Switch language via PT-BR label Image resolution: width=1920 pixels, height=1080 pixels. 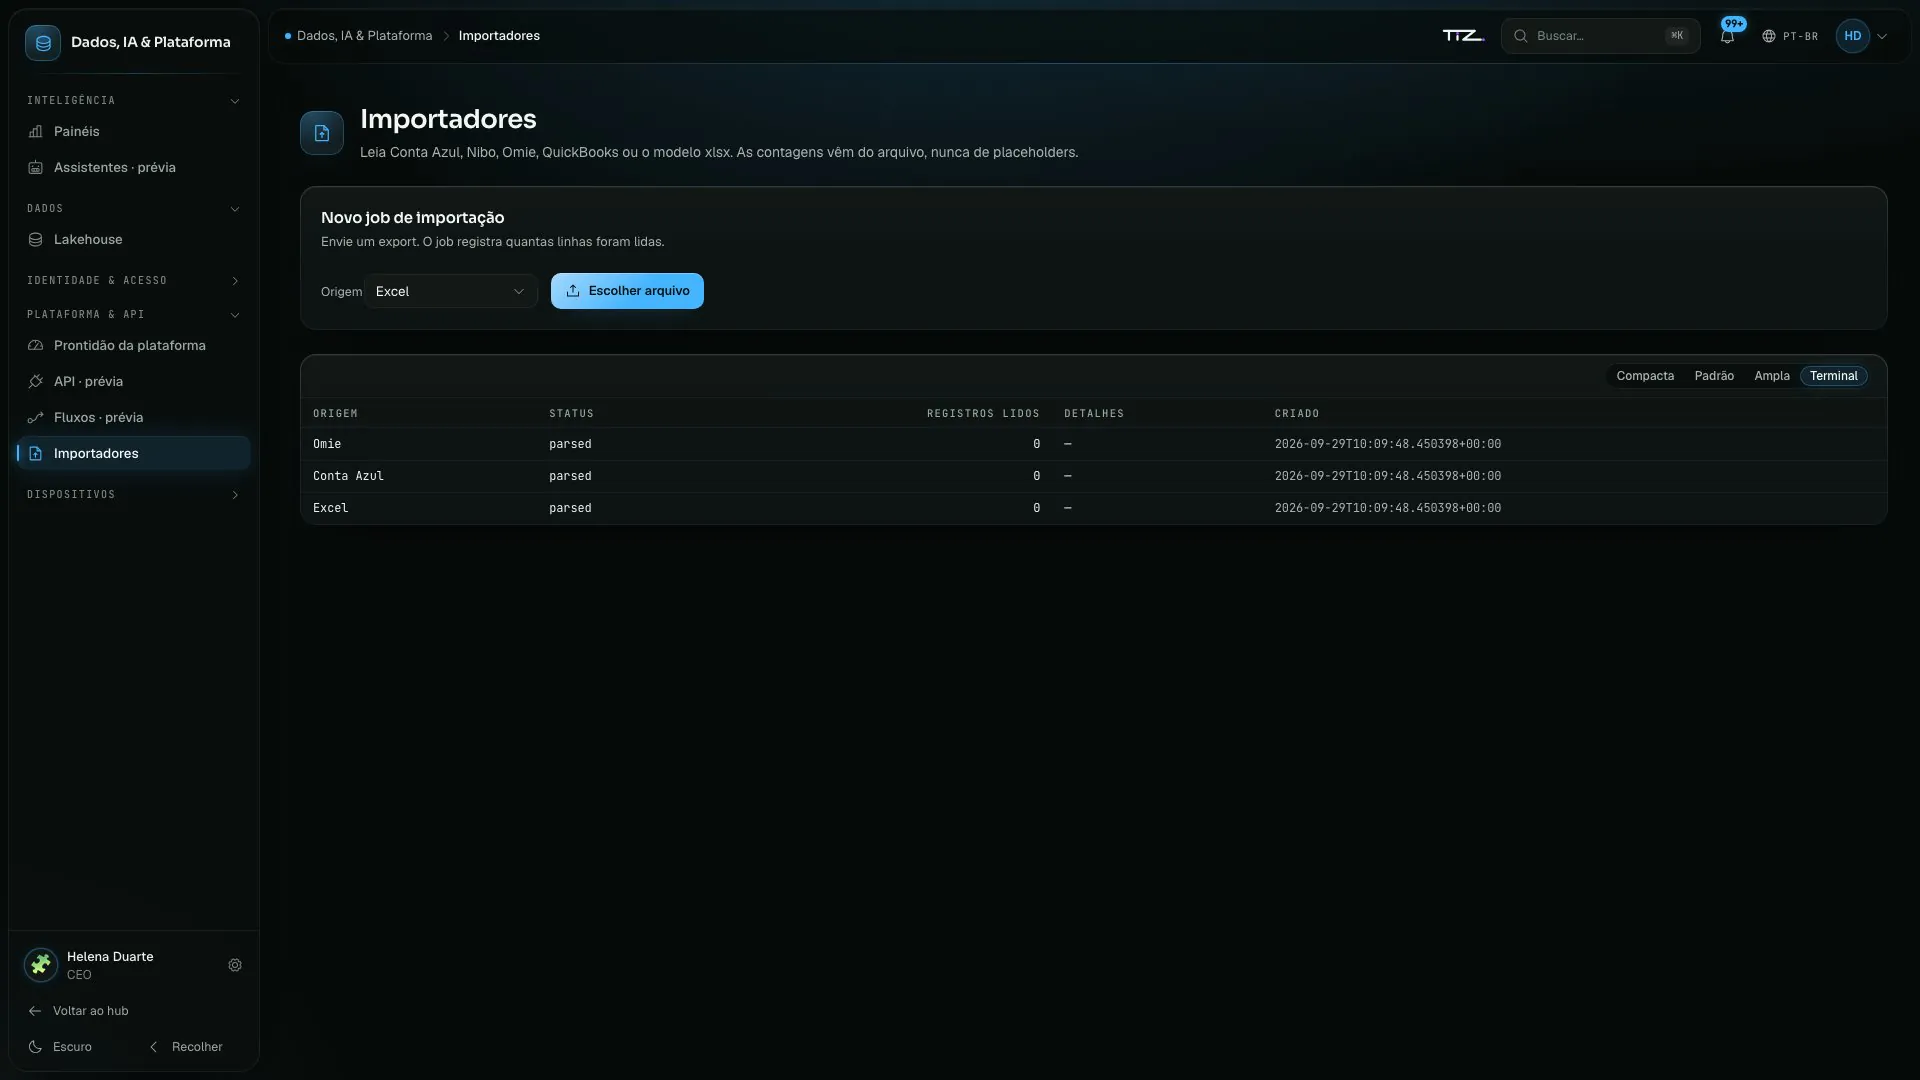(1800, 36)
